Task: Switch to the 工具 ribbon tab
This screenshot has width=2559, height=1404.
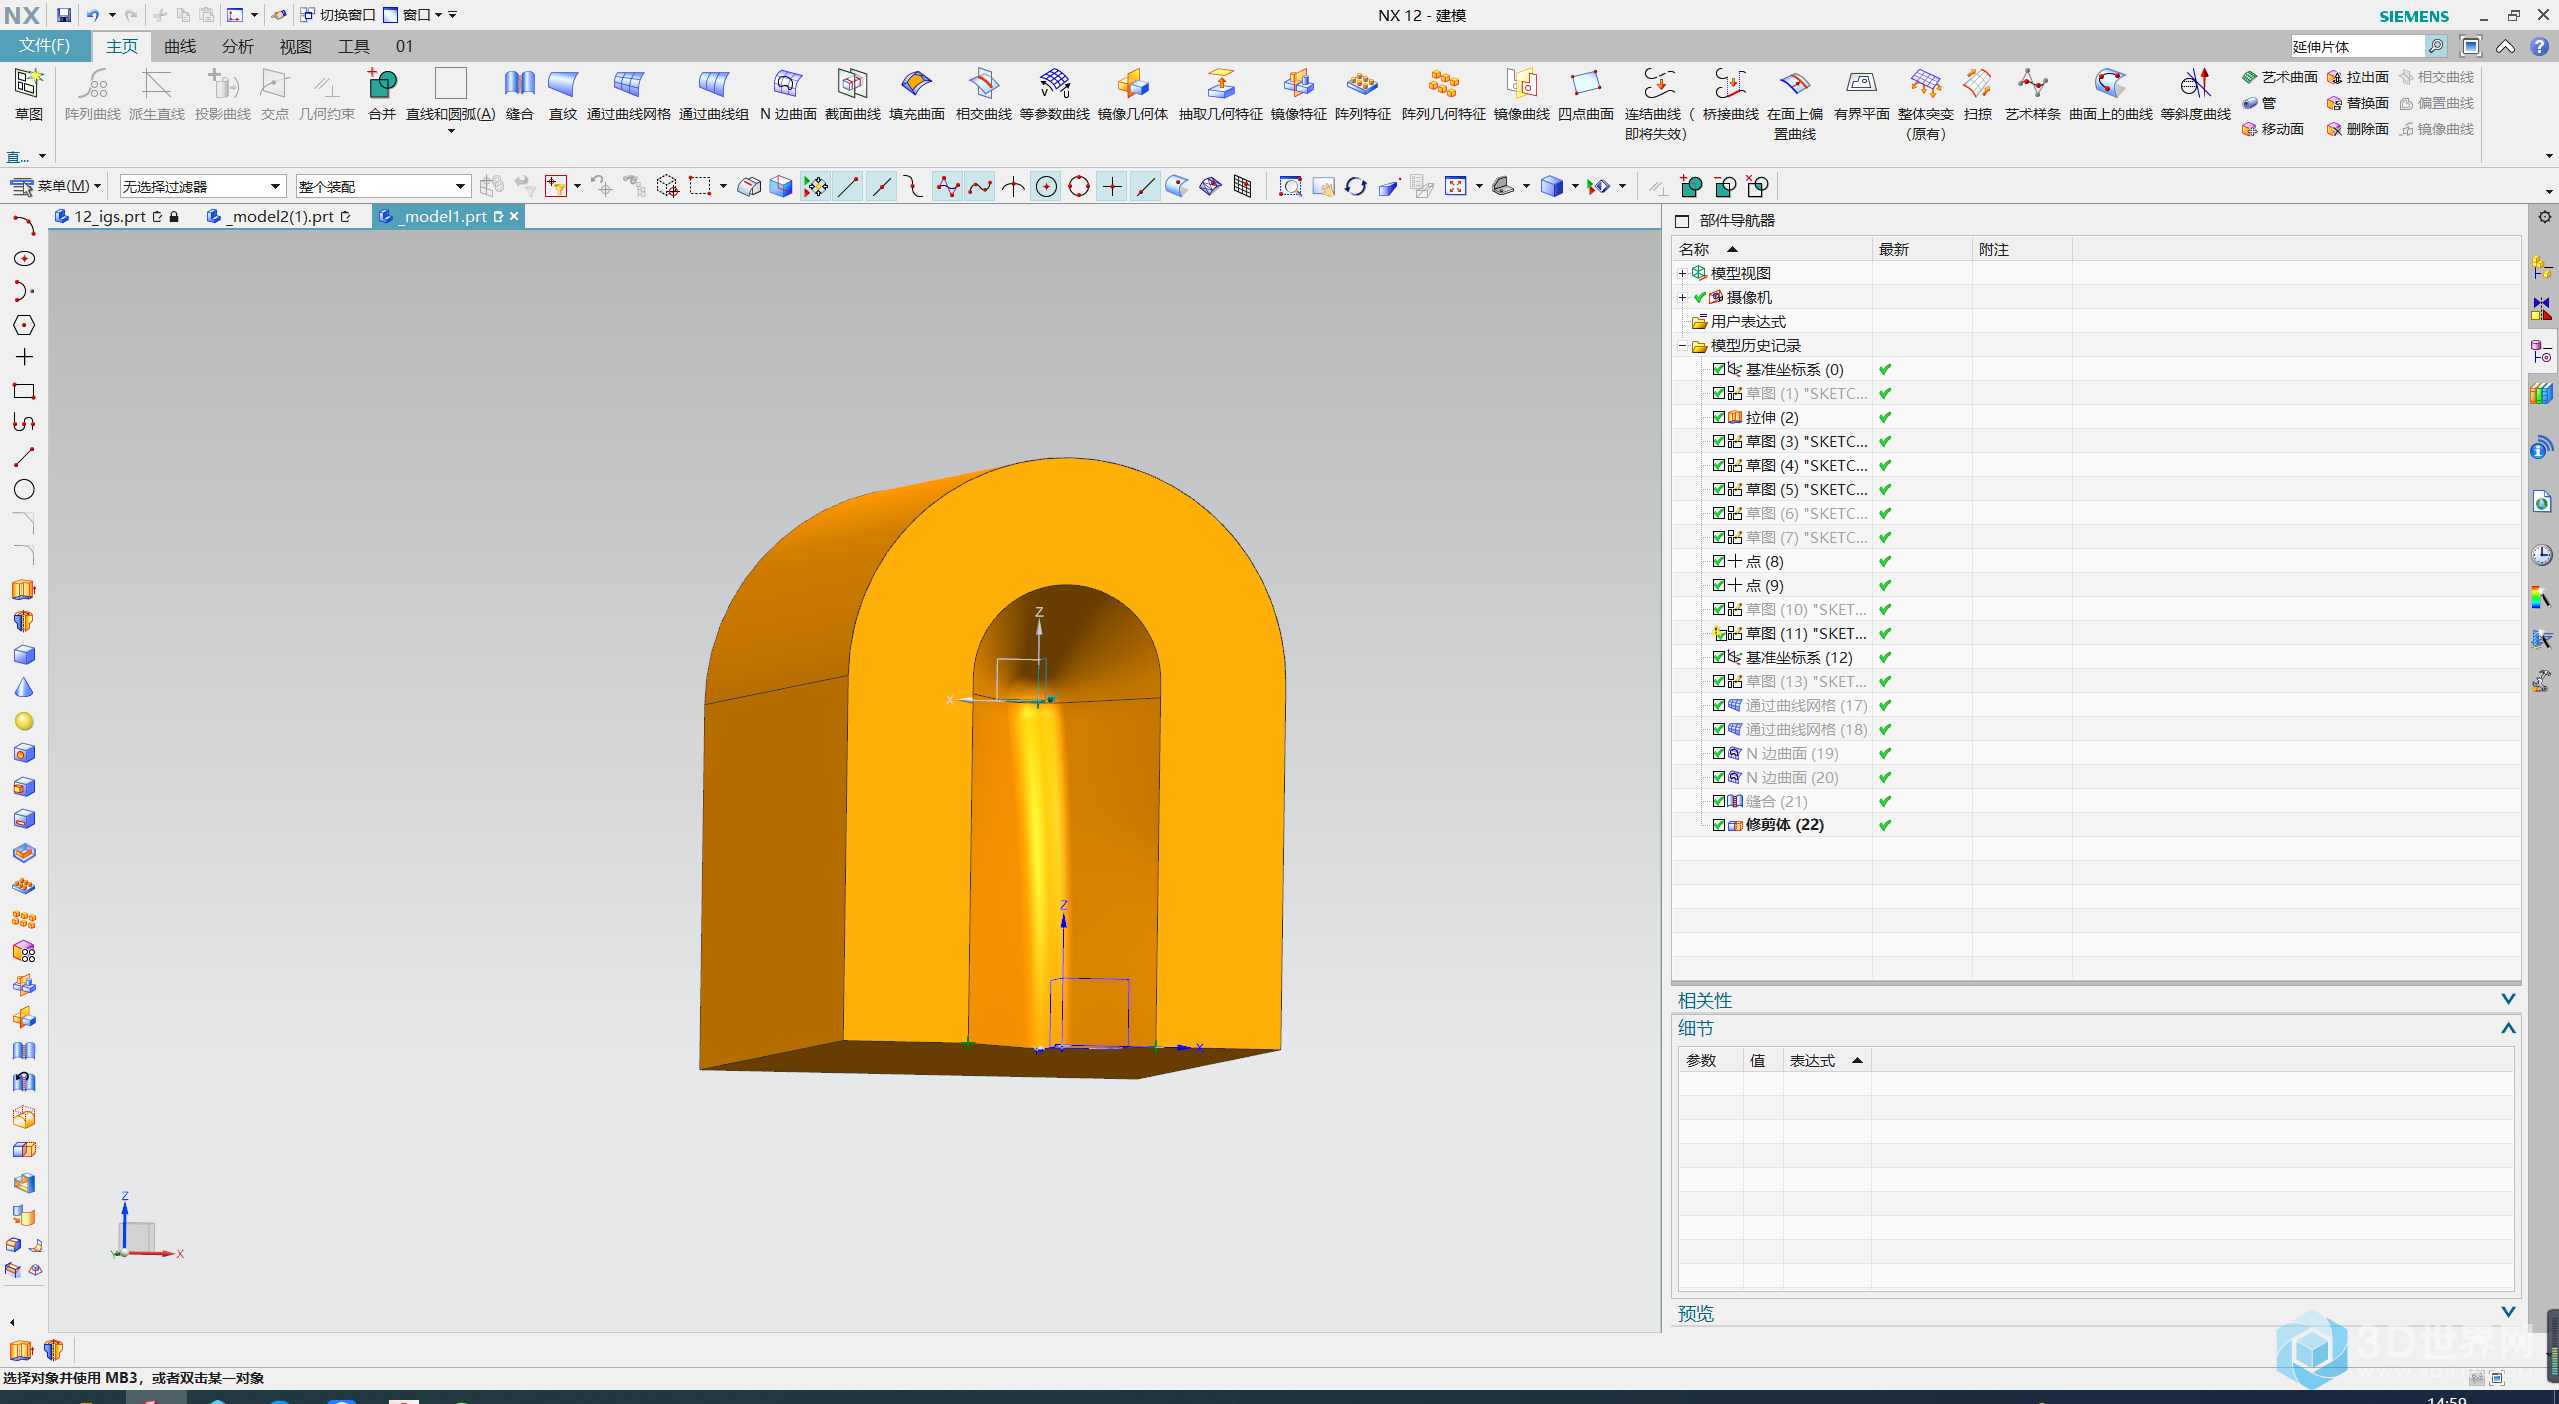Action: (354, 46)
